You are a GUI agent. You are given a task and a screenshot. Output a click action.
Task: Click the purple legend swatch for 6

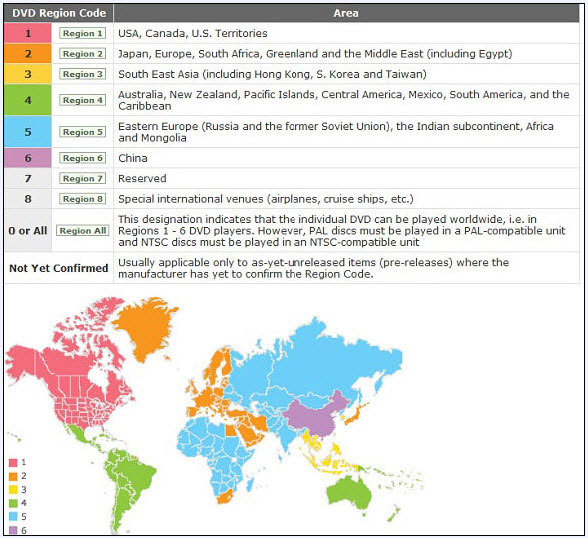(x=13, y=530)
